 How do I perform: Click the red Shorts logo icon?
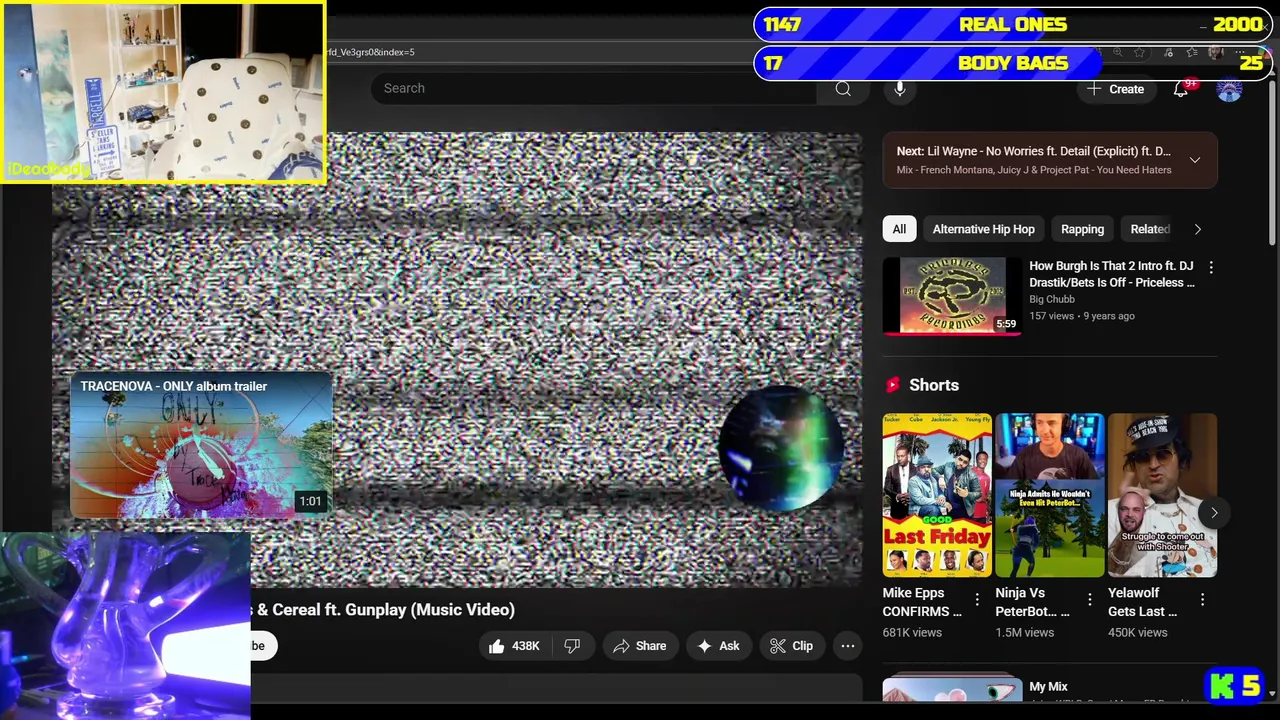[892, 385]
